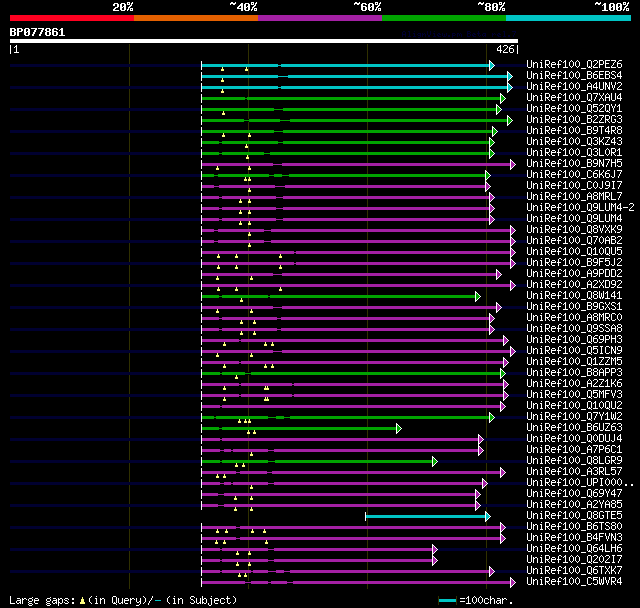Select the UniRef100_B9T4R8 label
This screenshot has height=608, width=640.
coord(574,131)
